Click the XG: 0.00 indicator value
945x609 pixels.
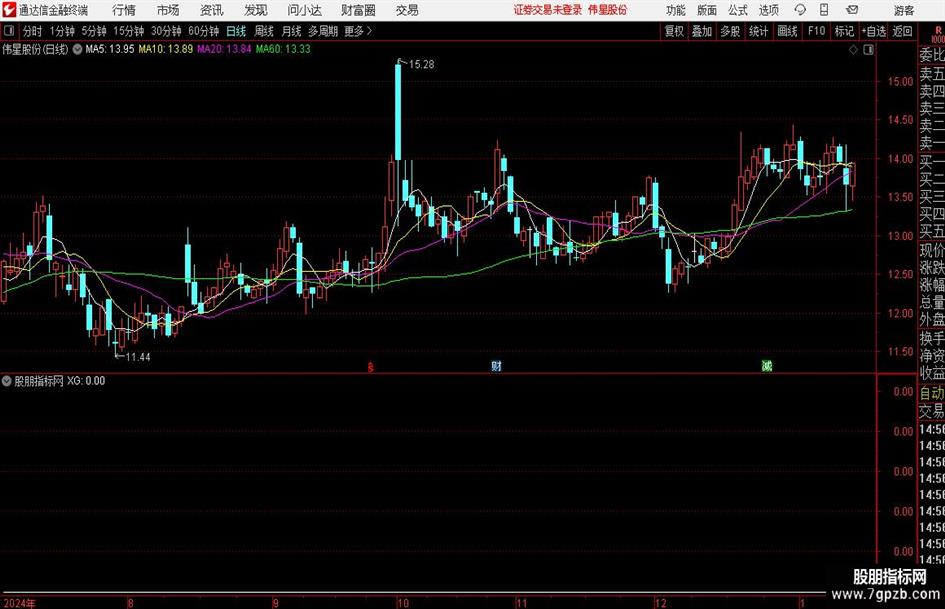86,381
